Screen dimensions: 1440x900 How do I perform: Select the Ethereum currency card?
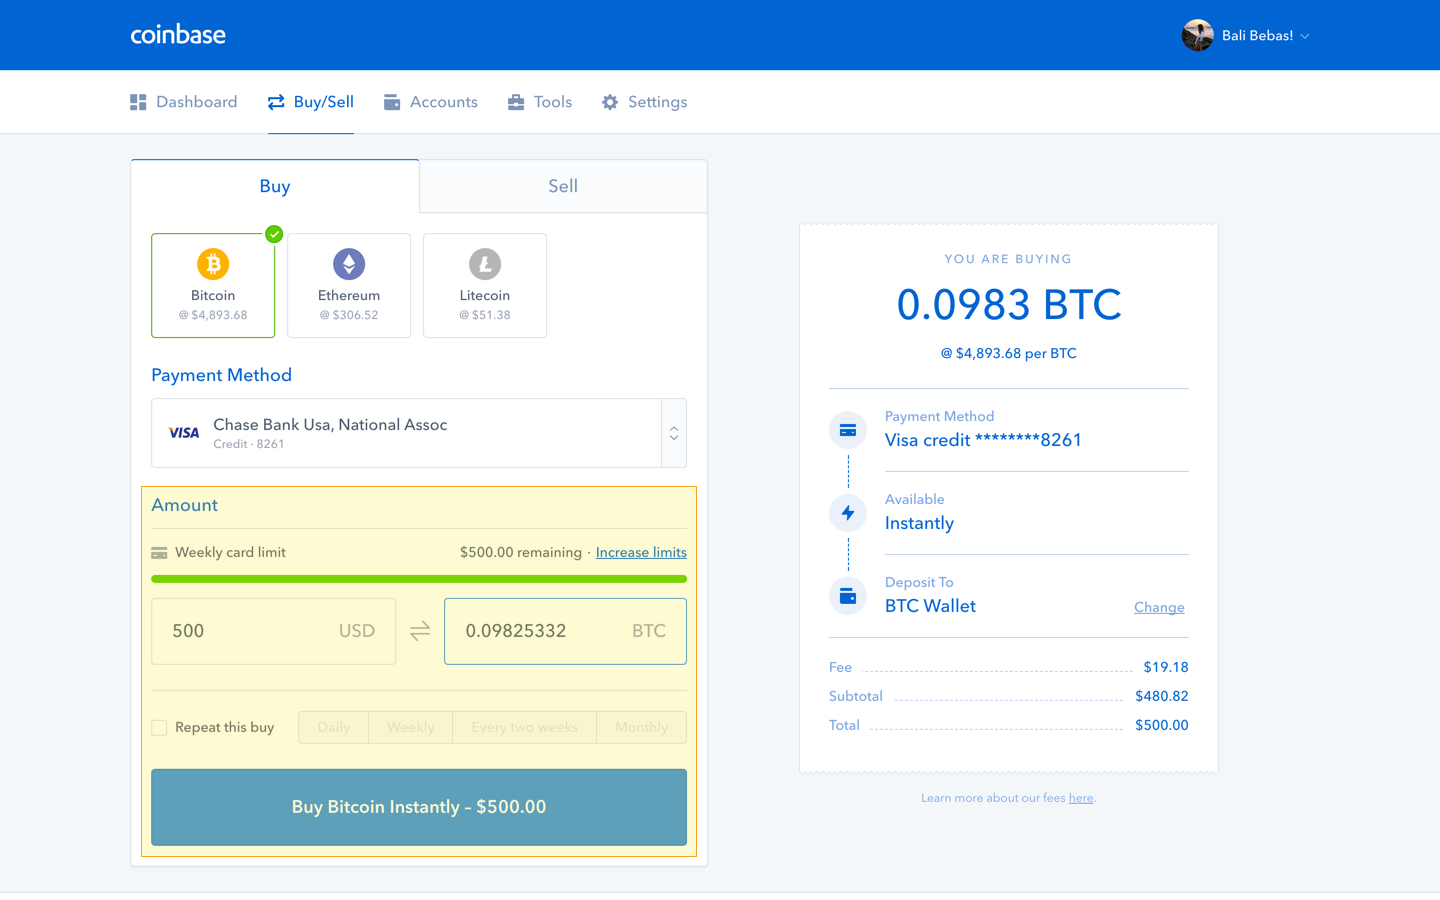[349, 285]
